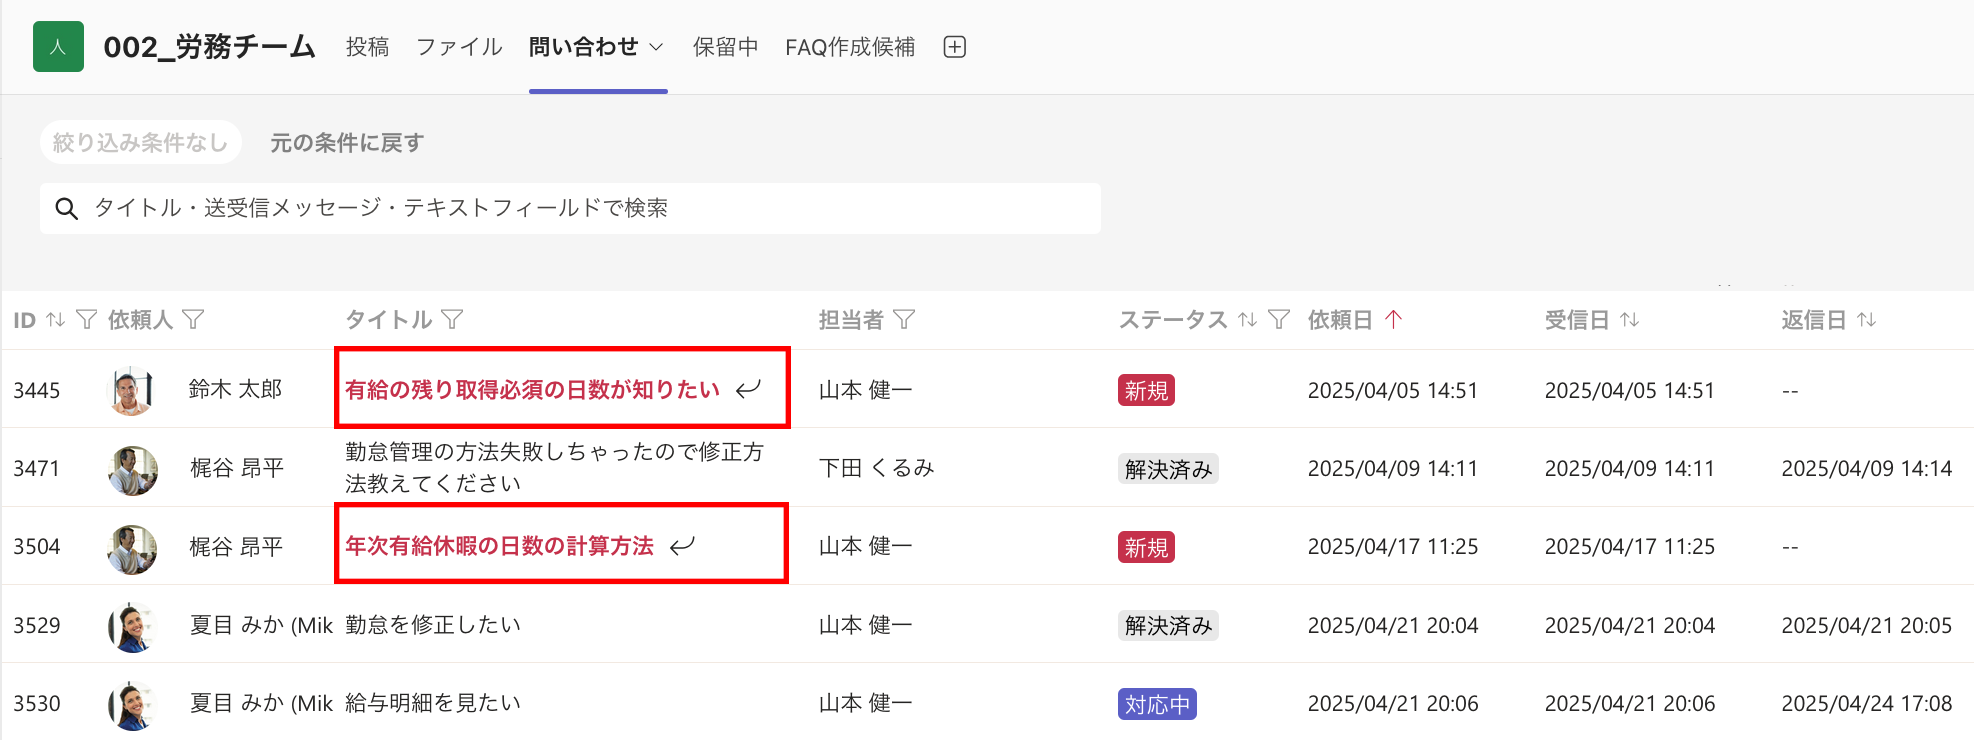Click the 絞り込み条件なし filter chip

click(140, 142)
